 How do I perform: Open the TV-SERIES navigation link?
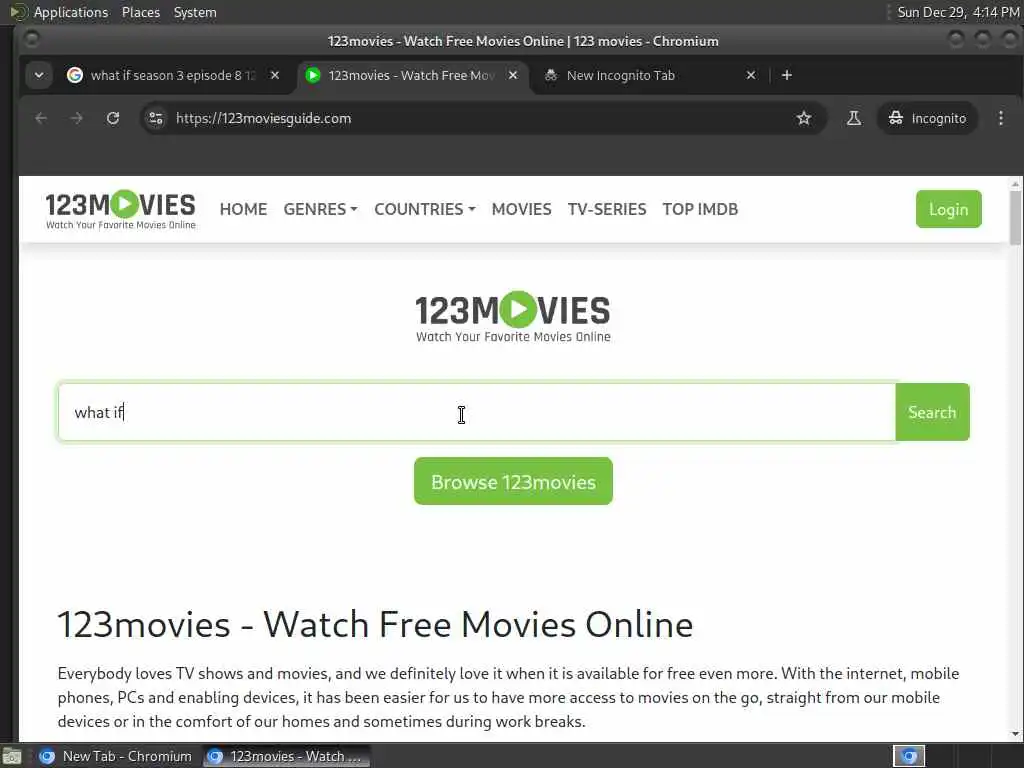coord(607,209)
